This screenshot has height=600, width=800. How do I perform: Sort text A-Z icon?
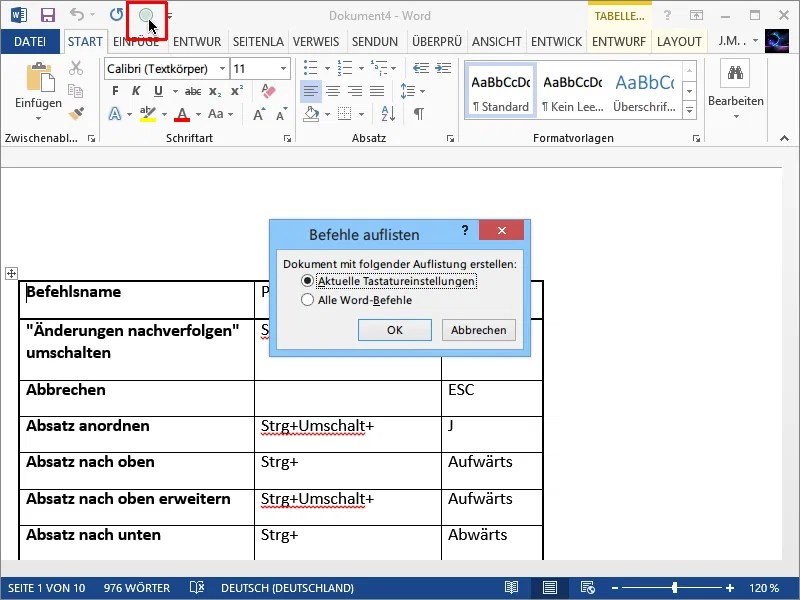388,113
